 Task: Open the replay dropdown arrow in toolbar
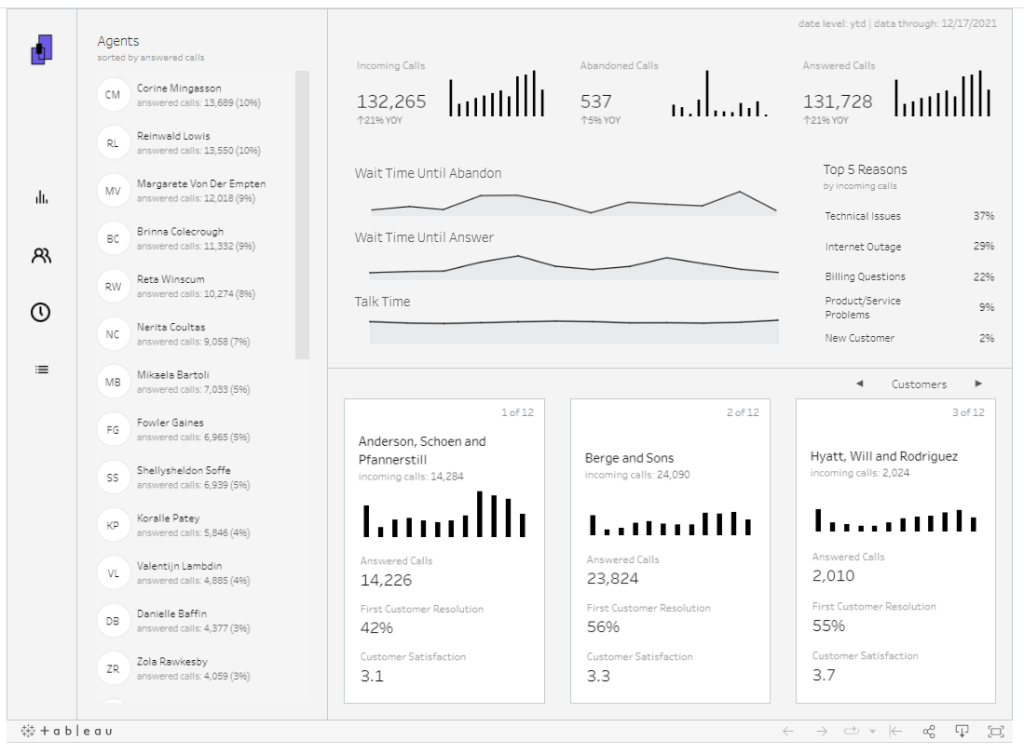coord(872,731)
